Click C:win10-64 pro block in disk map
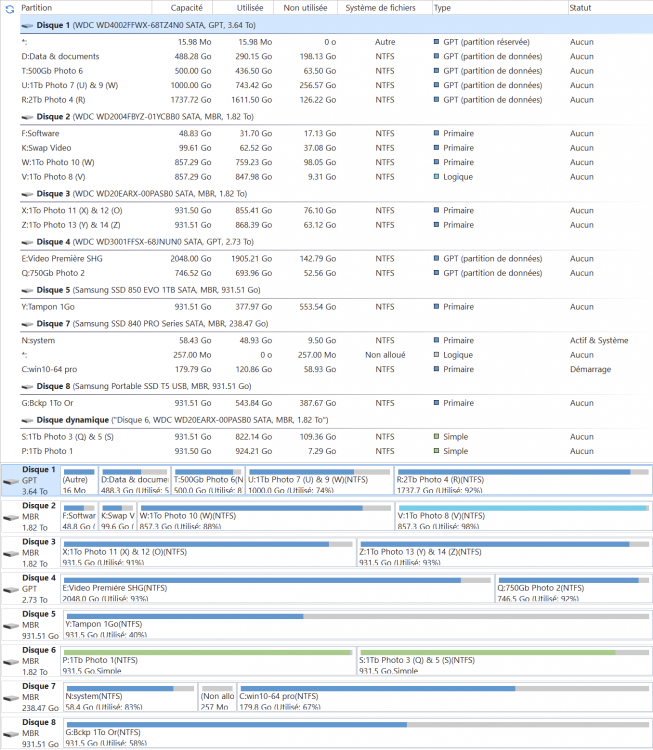This screenshot has height=750, width=653. pyautogui.click(x=444, y=697)
